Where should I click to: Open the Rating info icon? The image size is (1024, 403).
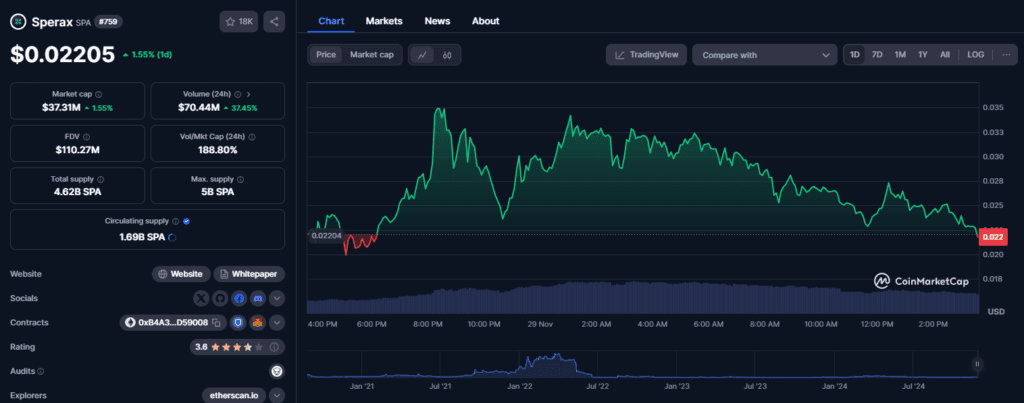(x=274, y=347)
